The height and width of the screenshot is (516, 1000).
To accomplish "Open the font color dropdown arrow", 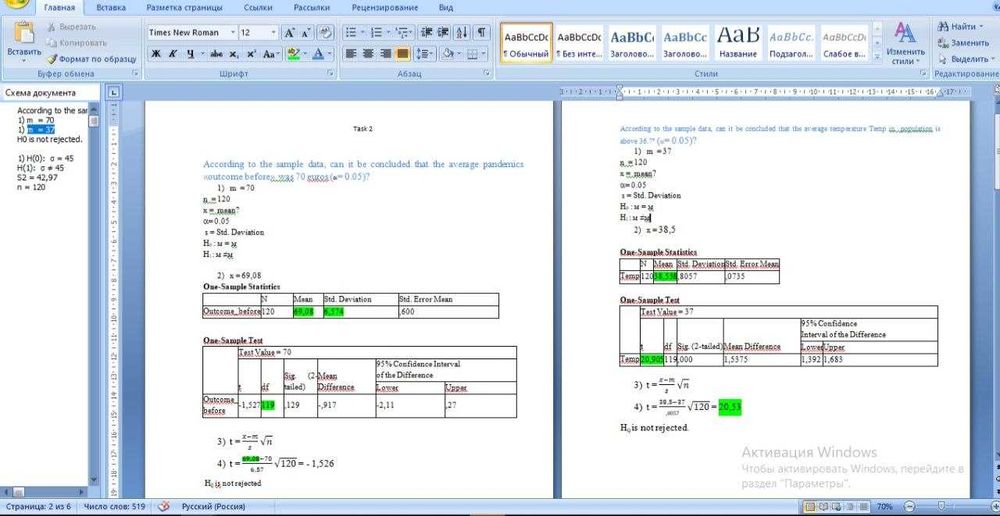I will tap(329, 54).
